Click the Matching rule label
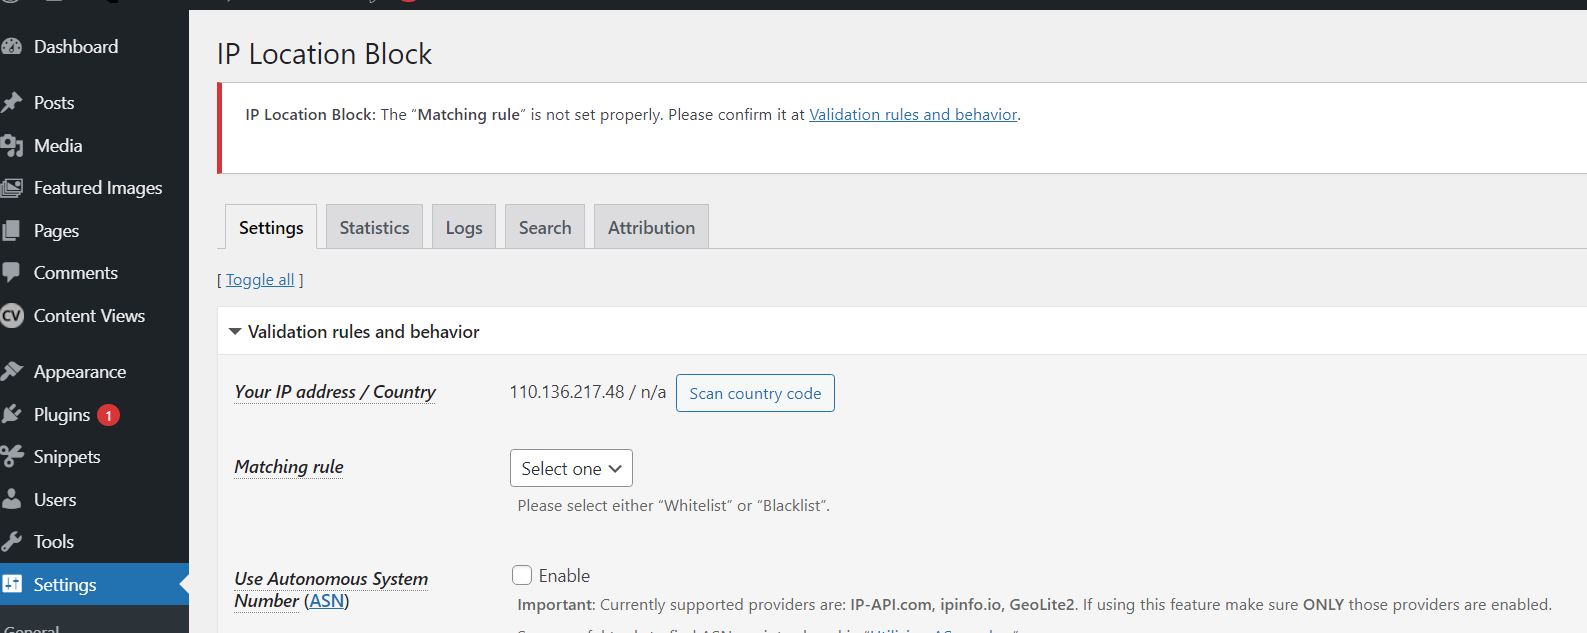1587x633 pixels. pos(289,467)
